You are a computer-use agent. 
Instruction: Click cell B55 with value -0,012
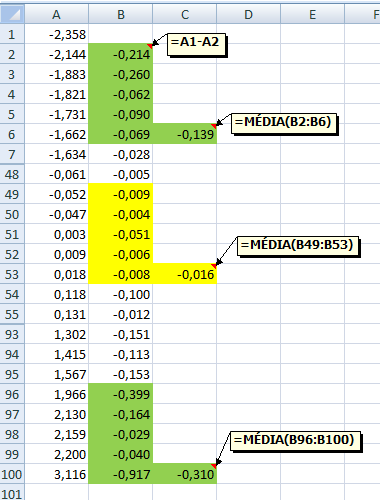tap(121, 314)
